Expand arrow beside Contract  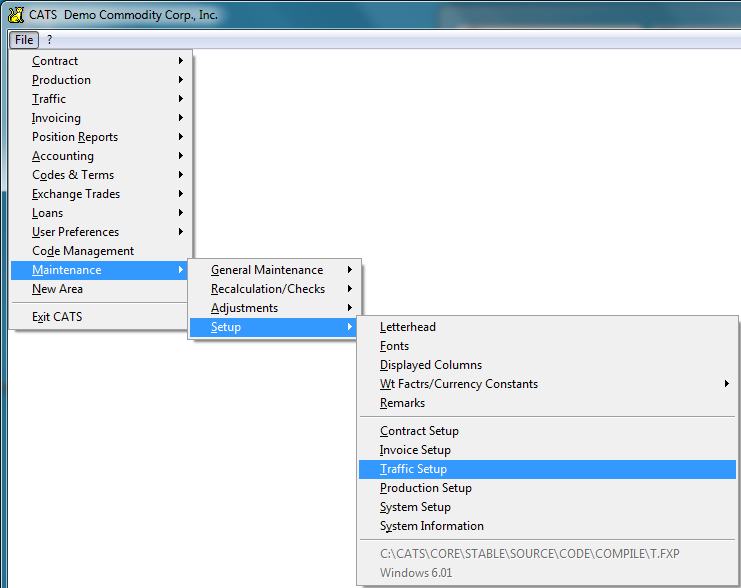[x=181, y=61]
